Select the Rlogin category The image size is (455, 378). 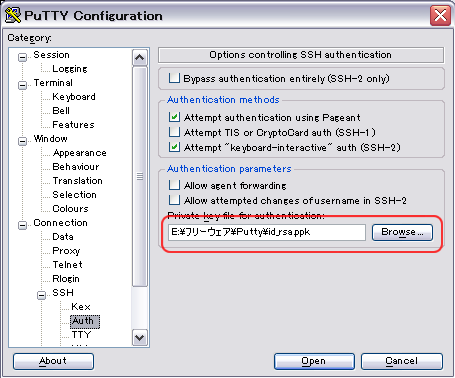[66, 279]
